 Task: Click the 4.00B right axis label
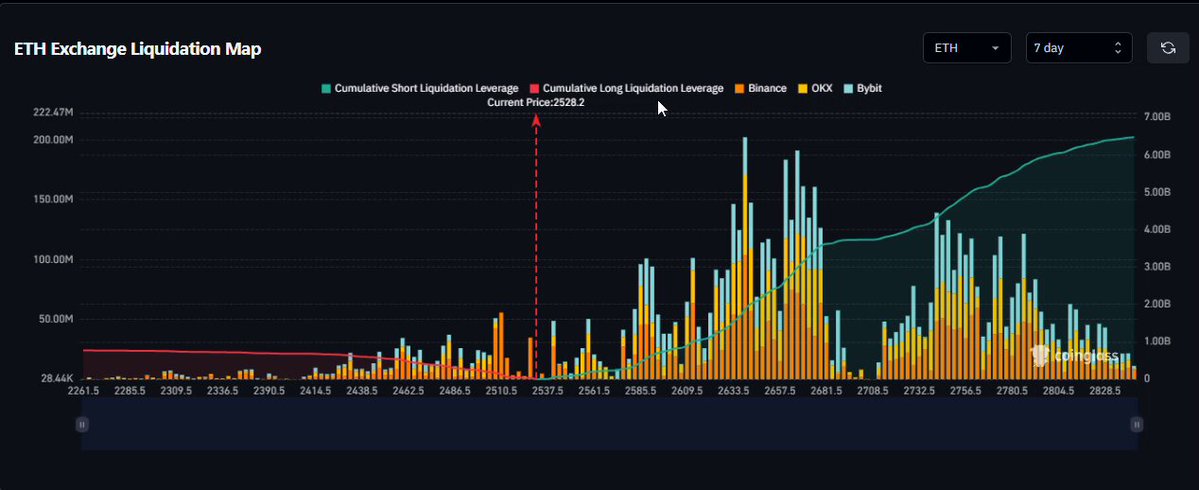pyautogui.click(x=1157, y=229)
